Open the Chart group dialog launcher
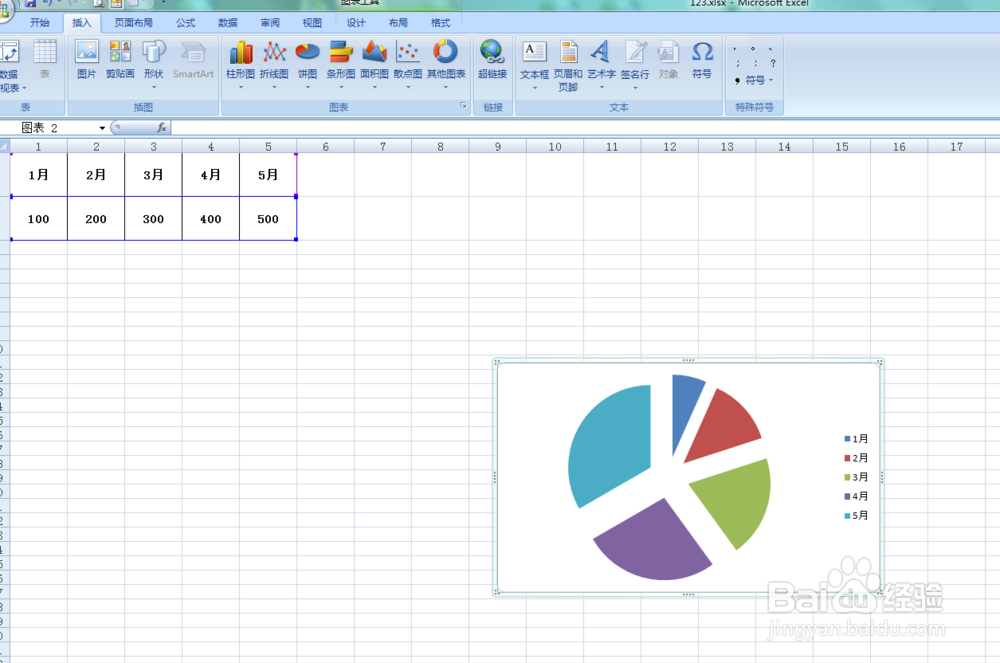Image resolution: width=1000 pixels, height=663 pixels. pos(464,106)
